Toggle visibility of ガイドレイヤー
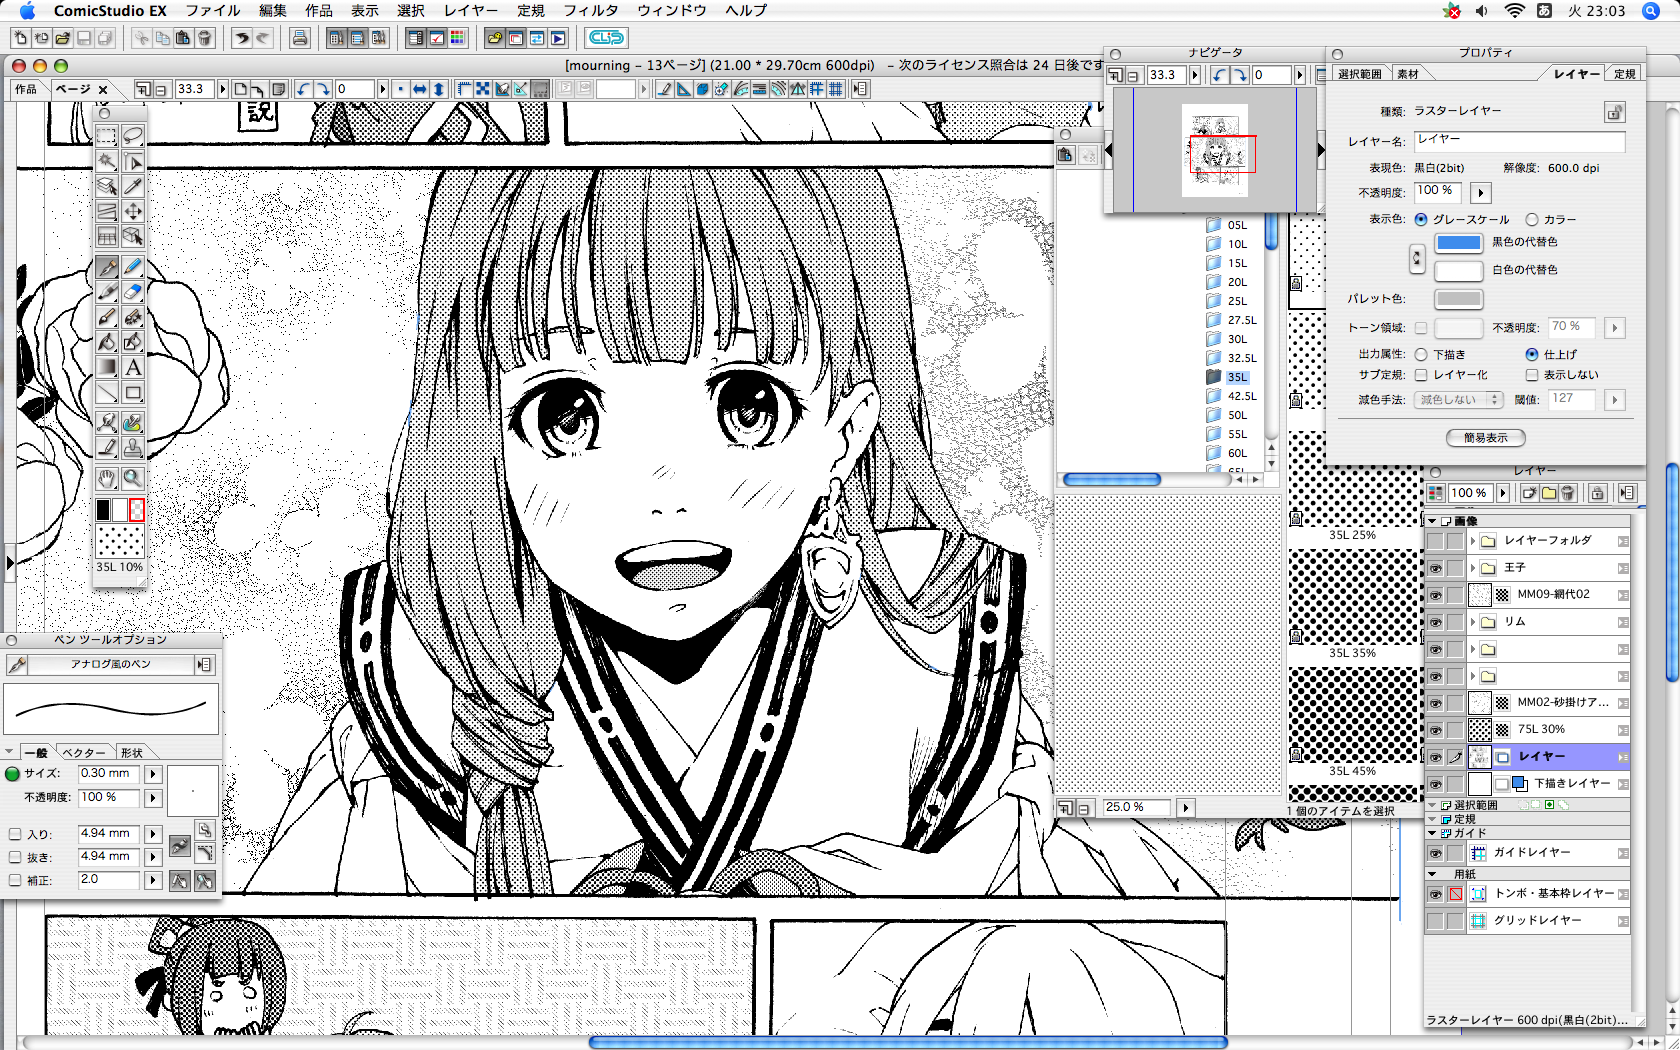1680x1050 pixels. [1435, 853]
